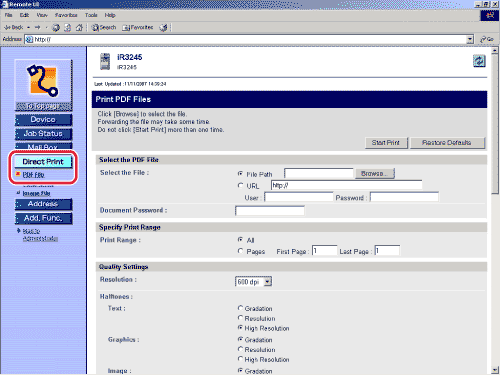The image size is (500, 375).
Task: Click the scrollbar down arrow
Action: click(x=495, y=370)
